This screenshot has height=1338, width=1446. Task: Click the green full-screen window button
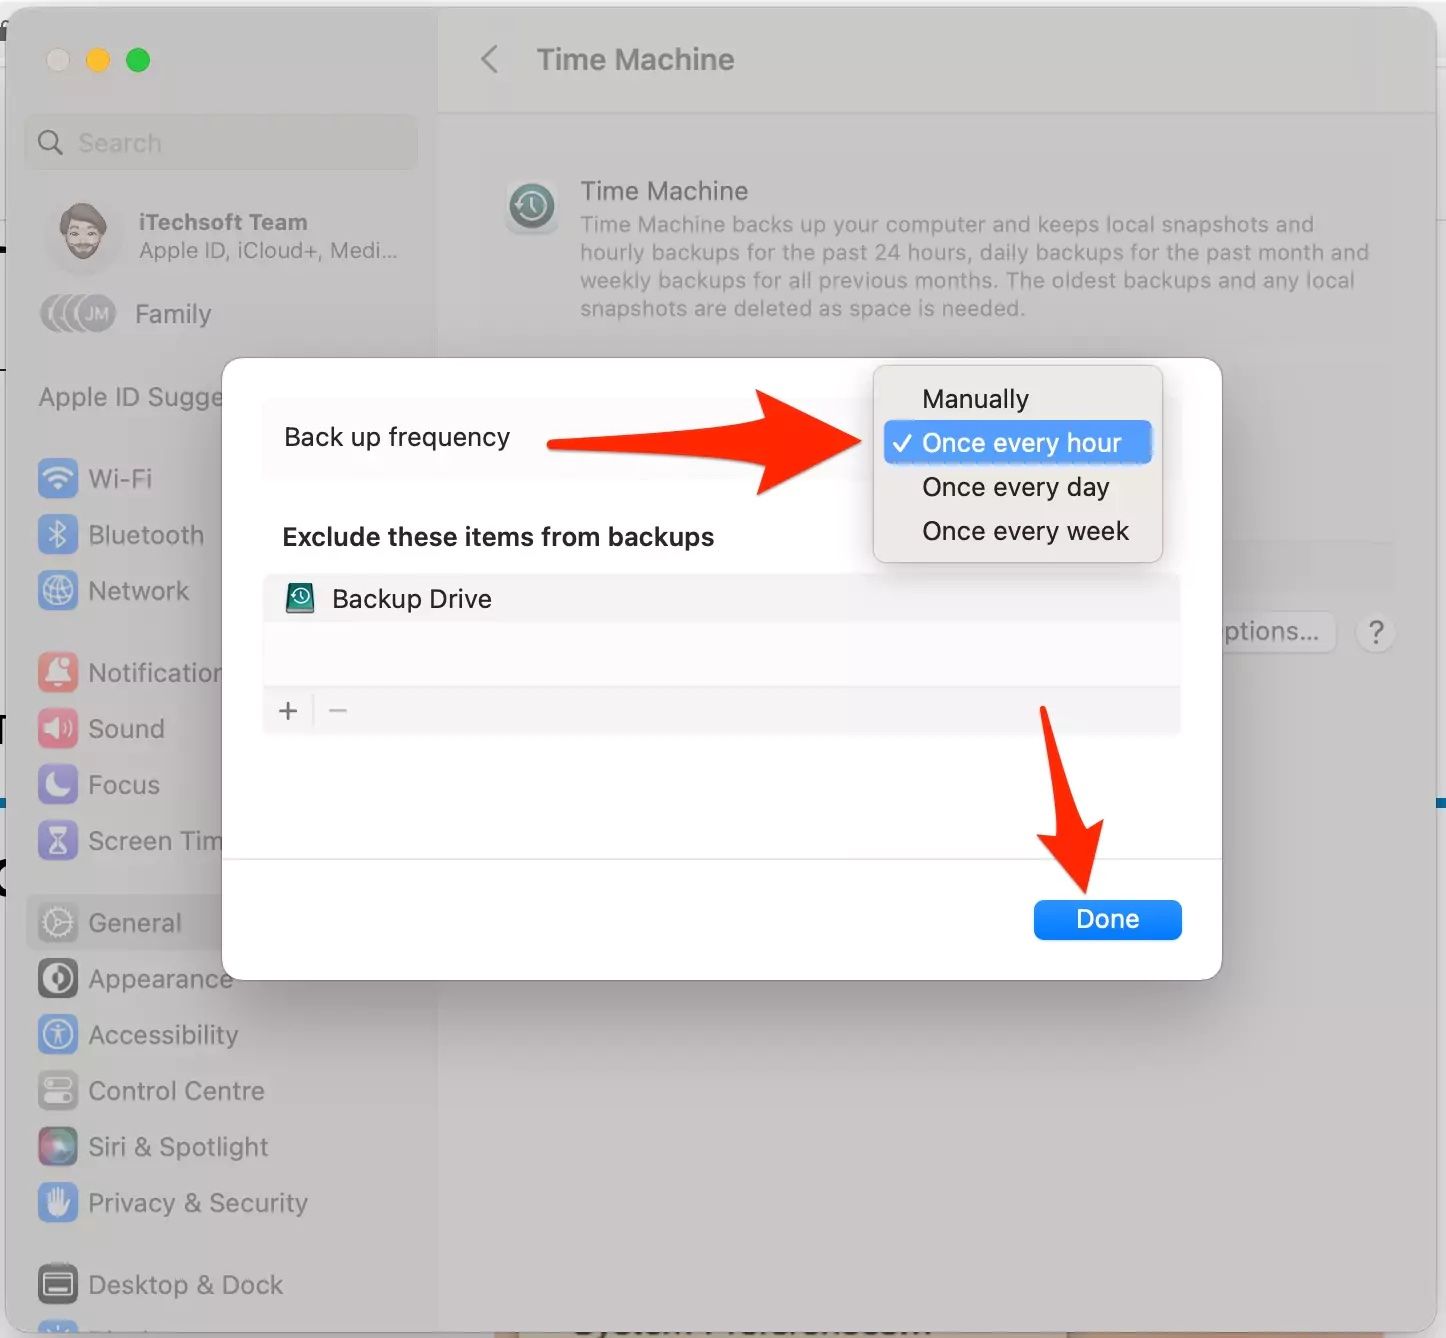coord(138,60)
